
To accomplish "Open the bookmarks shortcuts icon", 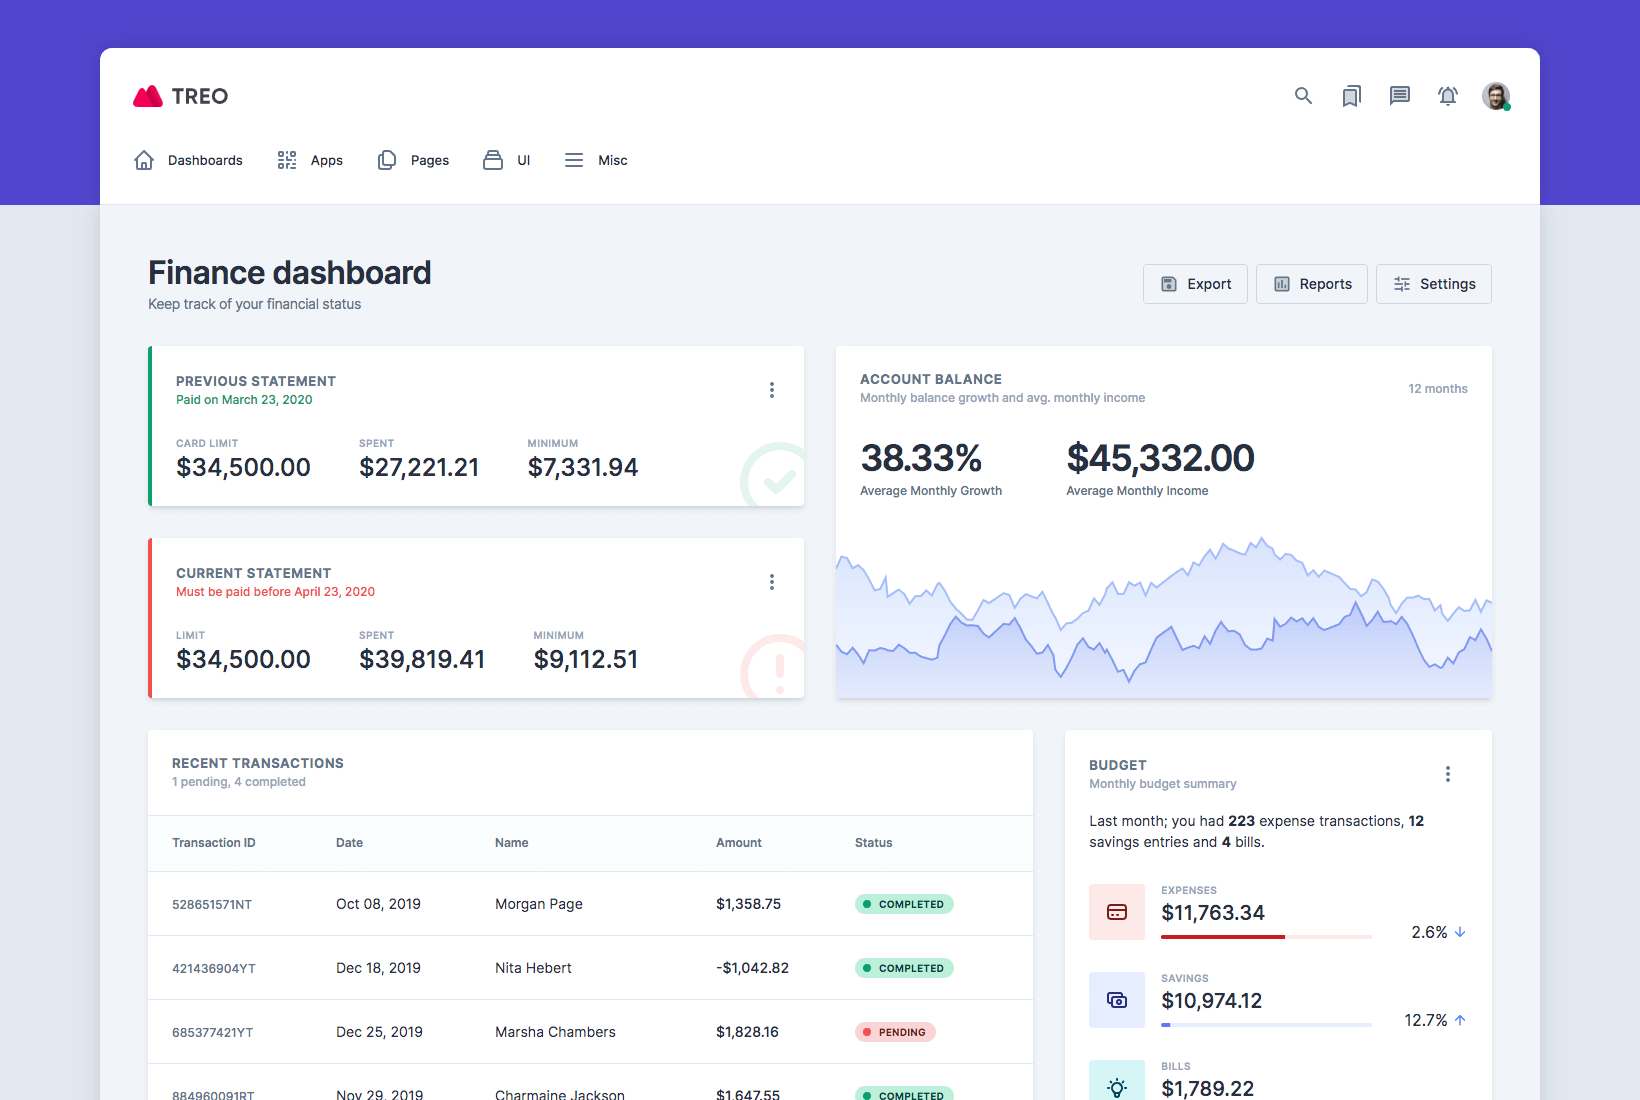I will pos(1351,96).
